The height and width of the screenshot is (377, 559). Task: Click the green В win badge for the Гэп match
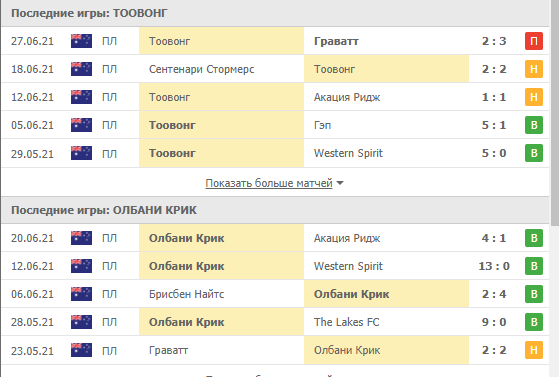pyautogui.click(x=534, y=125)
